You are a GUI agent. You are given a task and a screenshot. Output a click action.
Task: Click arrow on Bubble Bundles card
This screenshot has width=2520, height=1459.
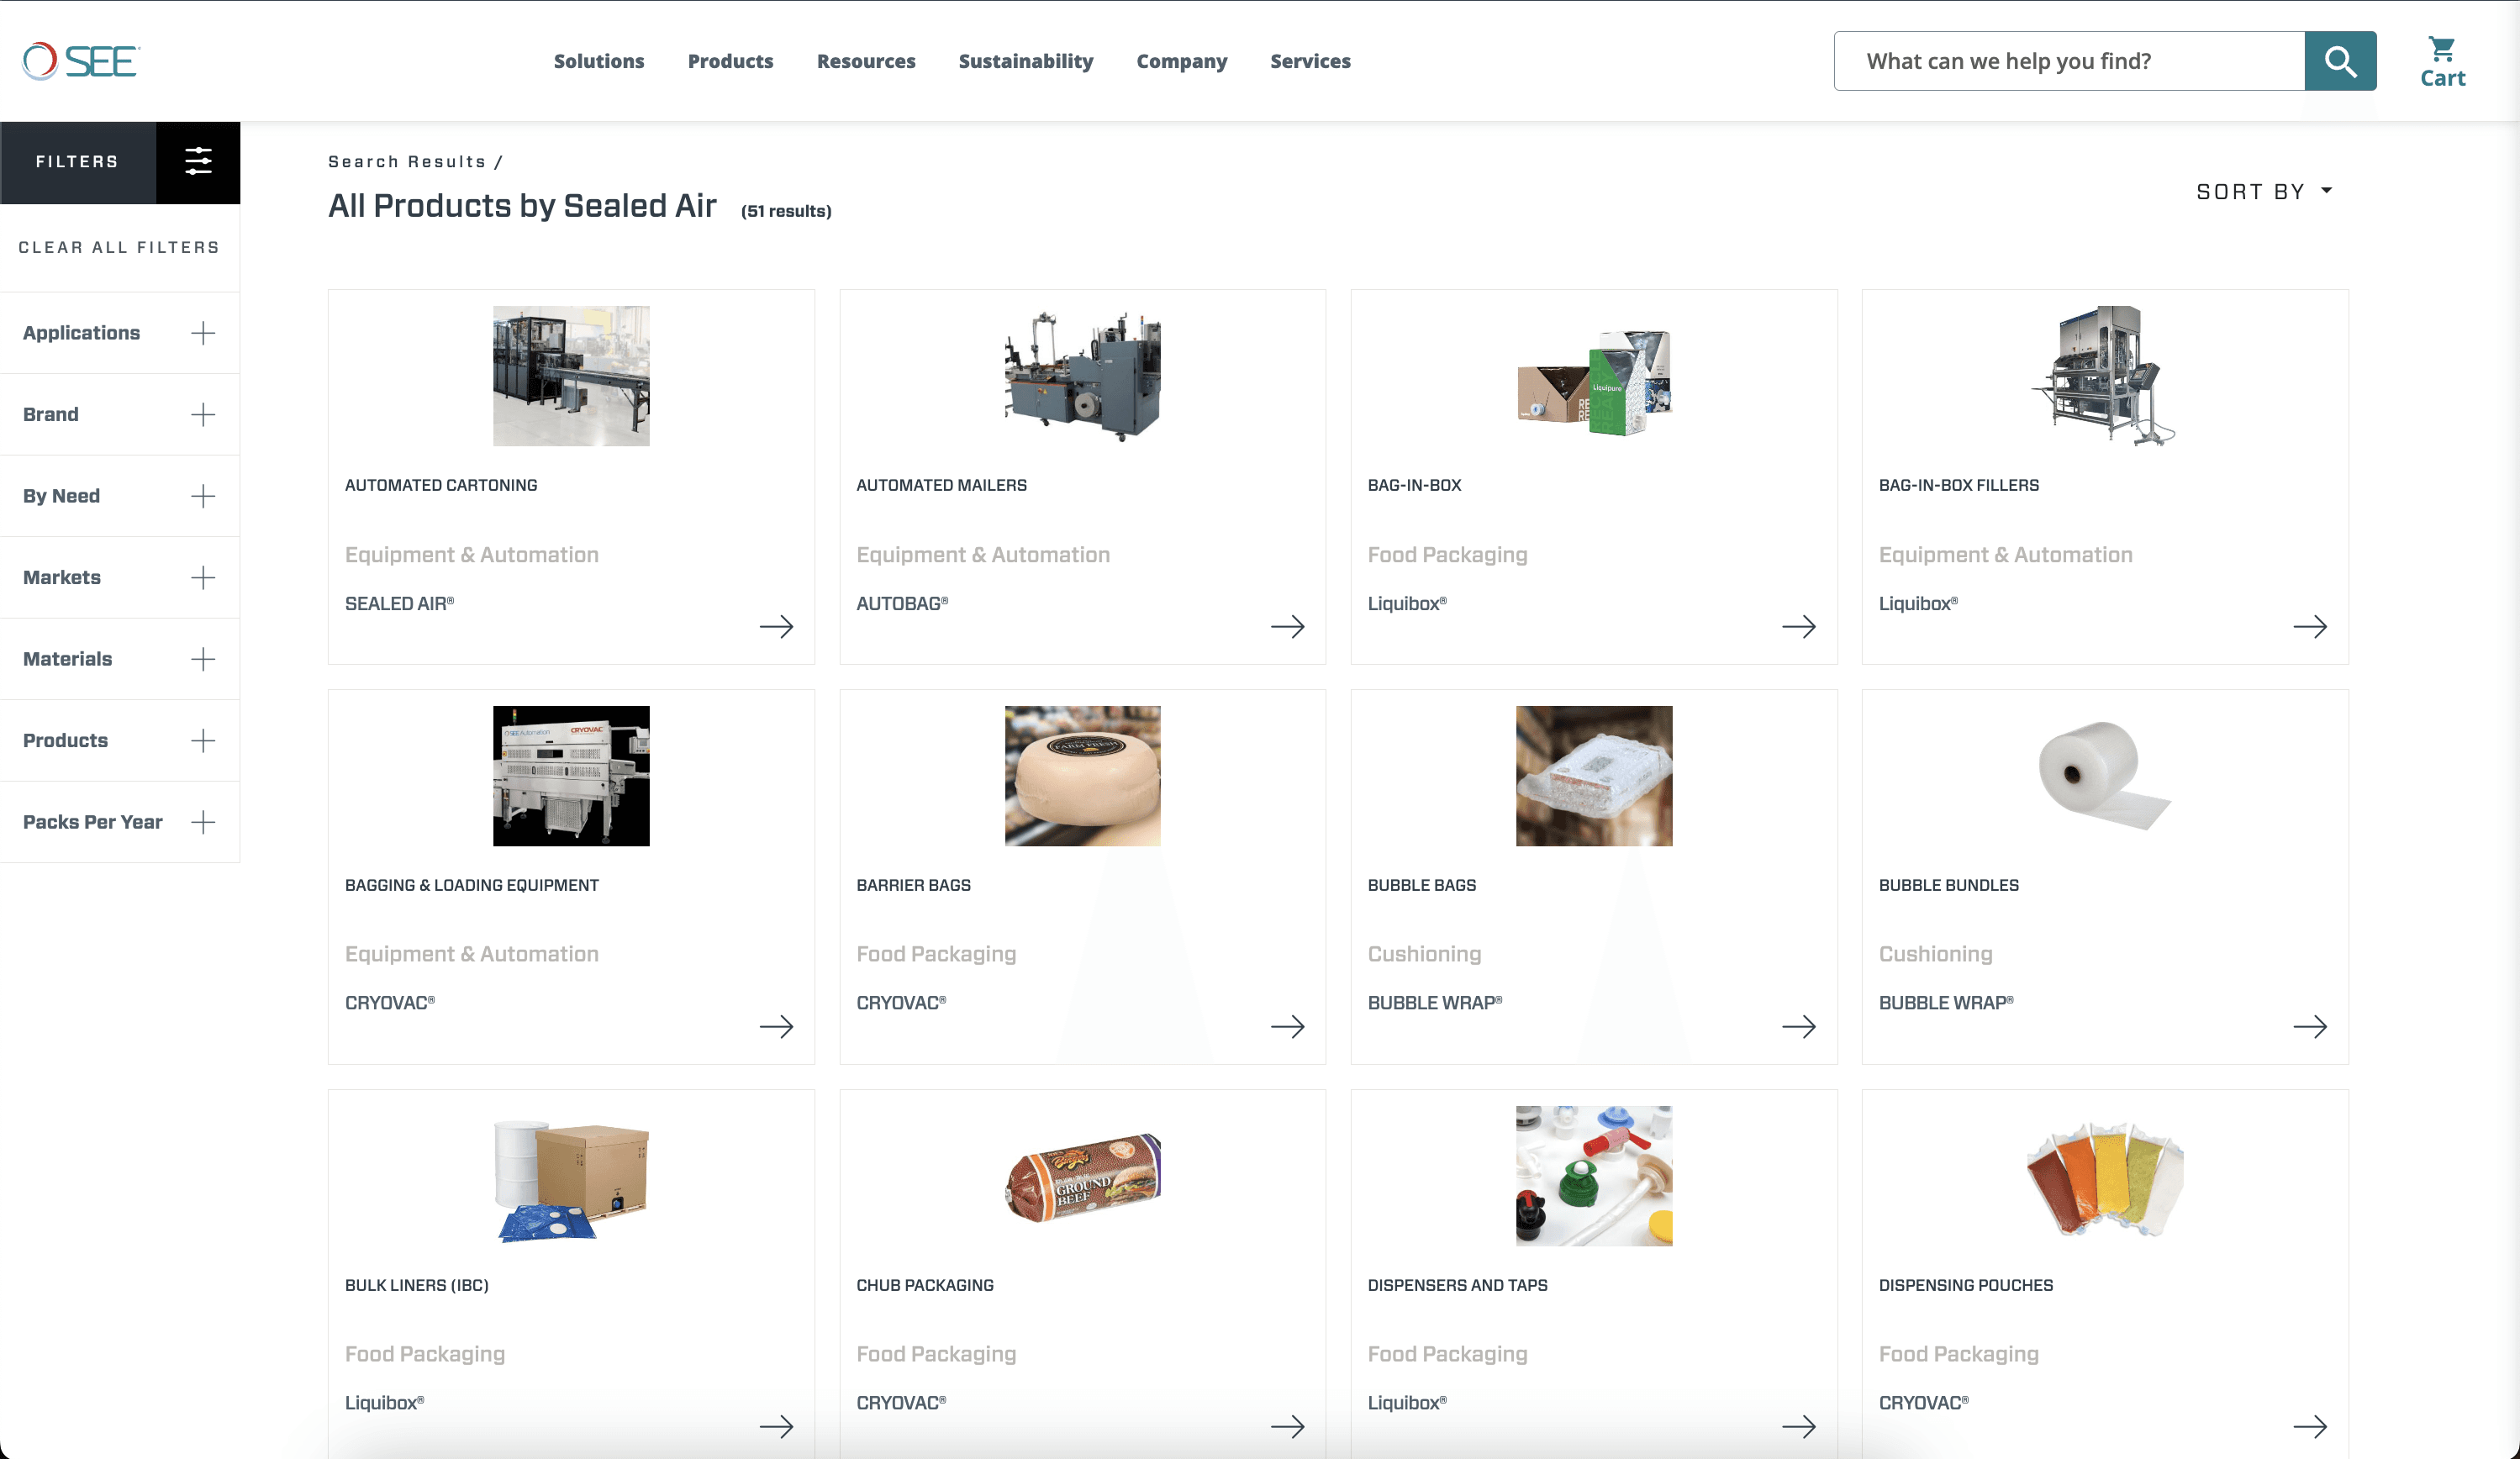[2309, 1026]
